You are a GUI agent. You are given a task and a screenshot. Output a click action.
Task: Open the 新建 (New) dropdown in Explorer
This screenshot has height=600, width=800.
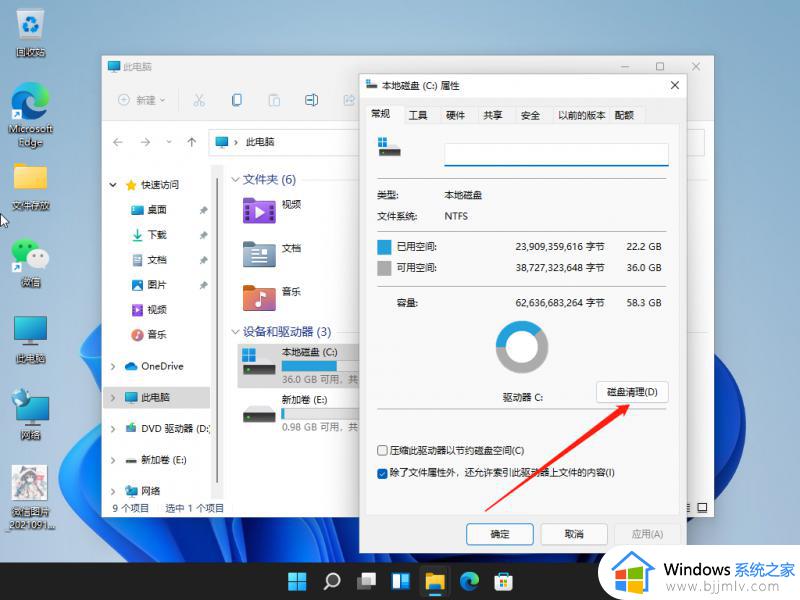[x=142, y=100]
